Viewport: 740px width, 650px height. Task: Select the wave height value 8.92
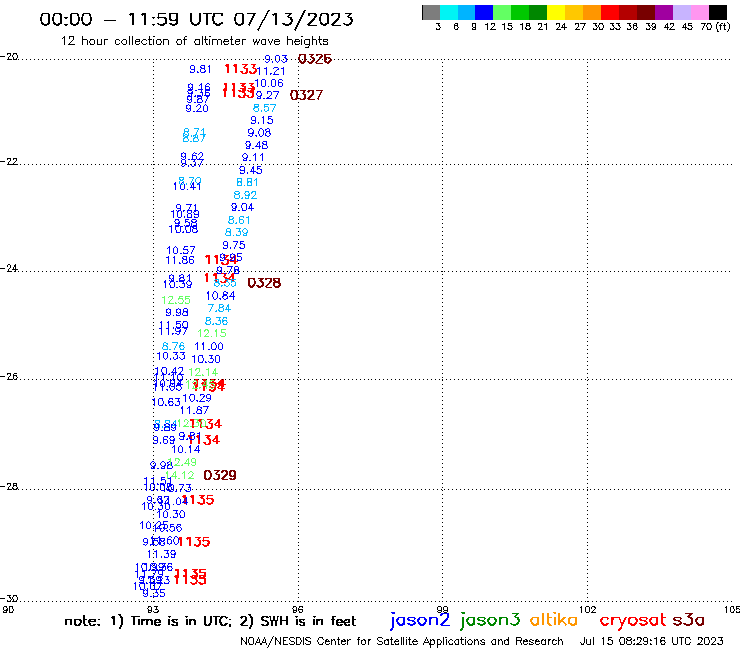click(x=245, y=195)
